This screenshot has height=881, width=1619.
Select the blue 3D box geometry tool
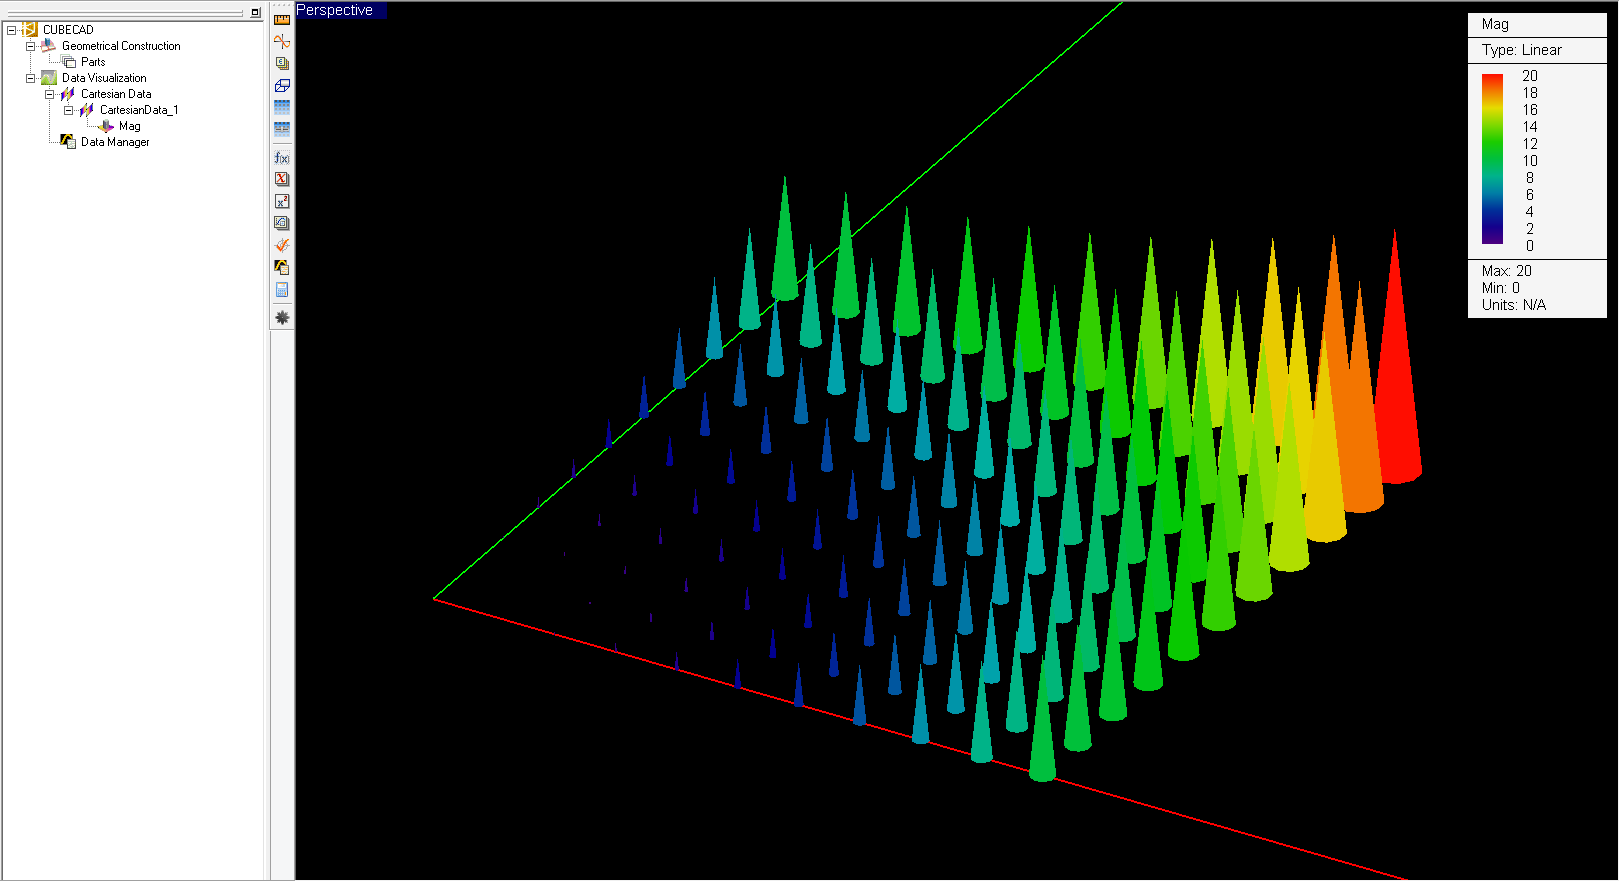pos(282,85)
